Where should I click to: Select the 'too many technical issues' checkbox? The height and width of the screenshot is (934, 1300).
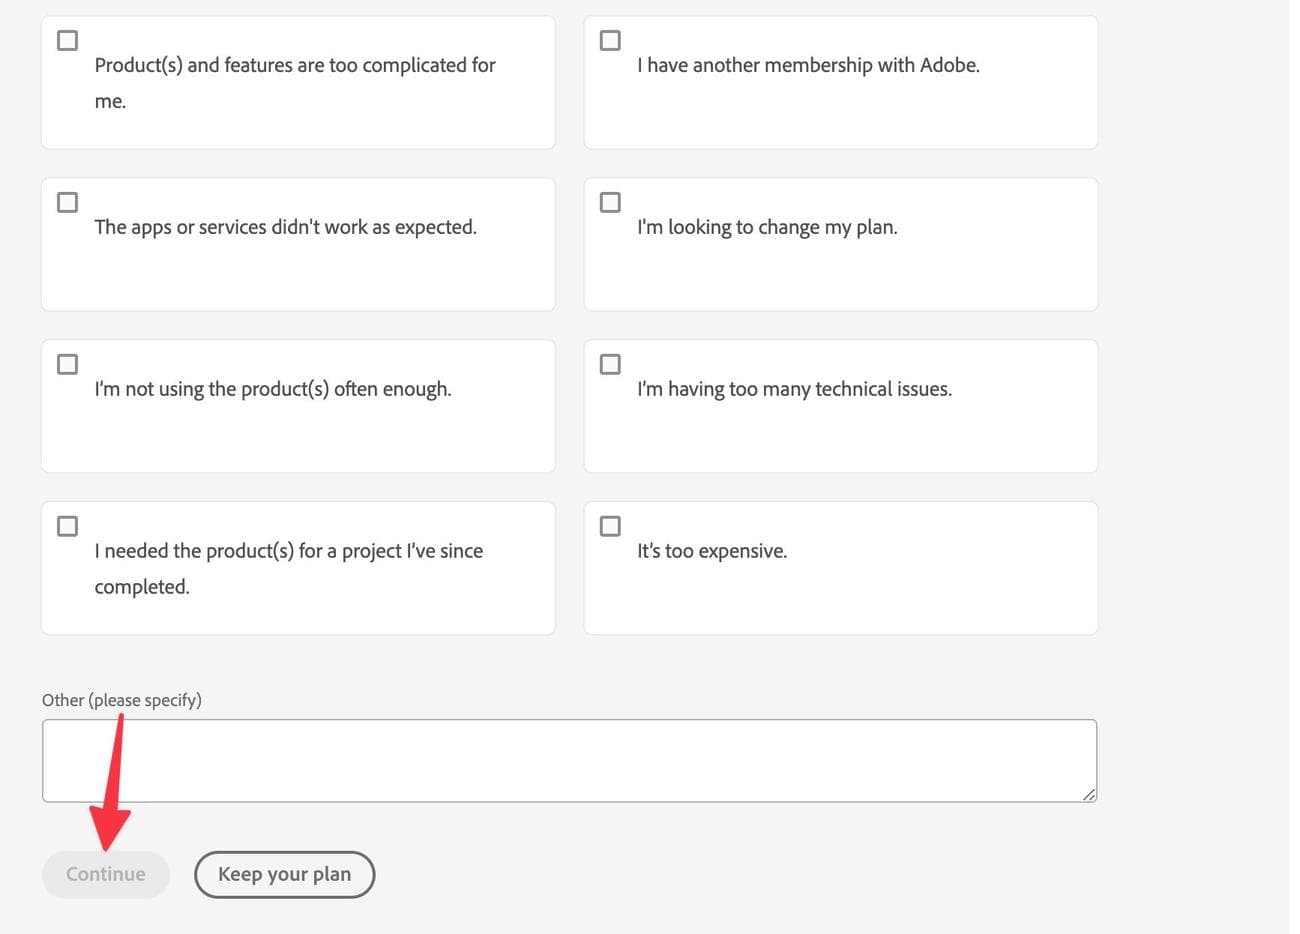[610, 365]
